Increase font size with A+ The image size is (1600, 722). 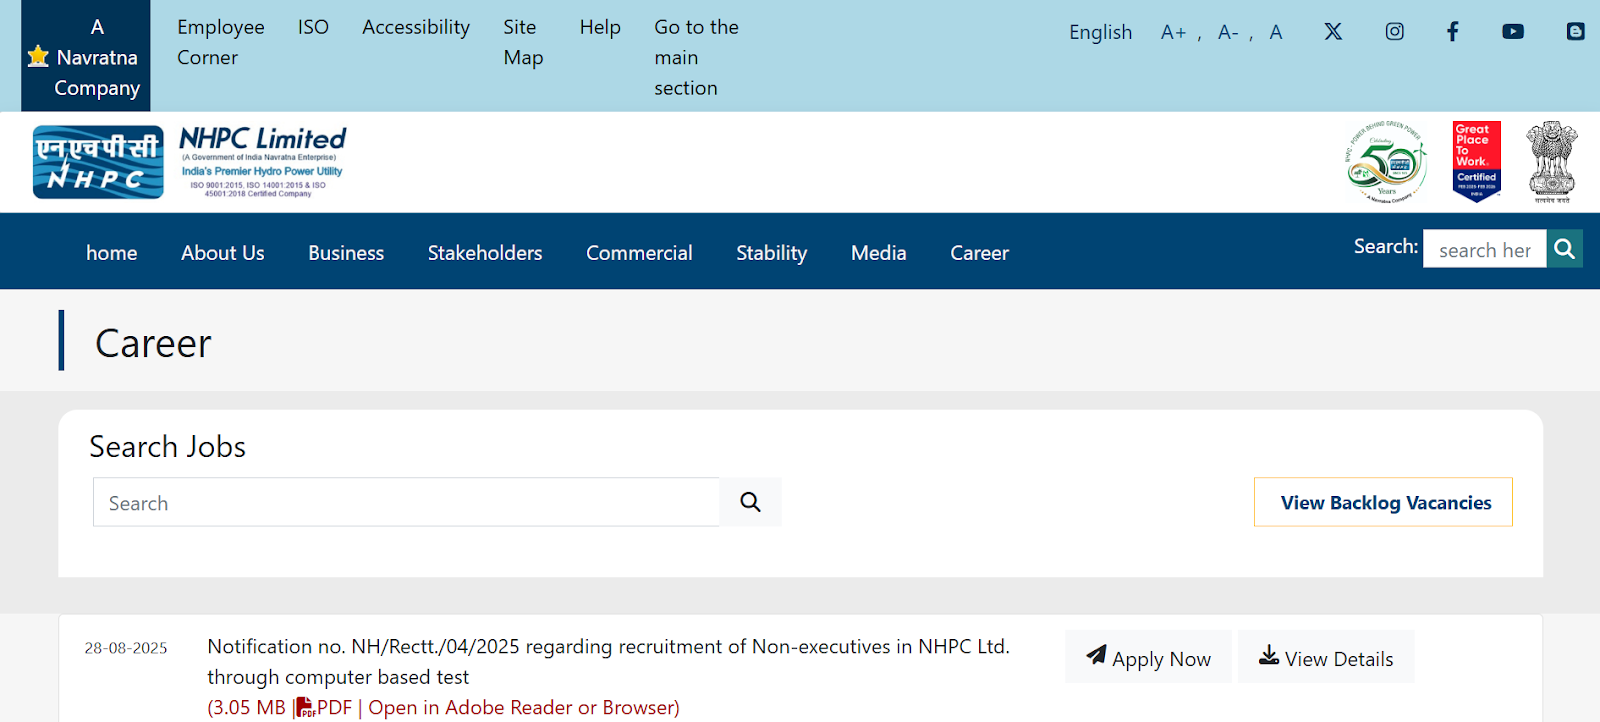point(1173,32)
